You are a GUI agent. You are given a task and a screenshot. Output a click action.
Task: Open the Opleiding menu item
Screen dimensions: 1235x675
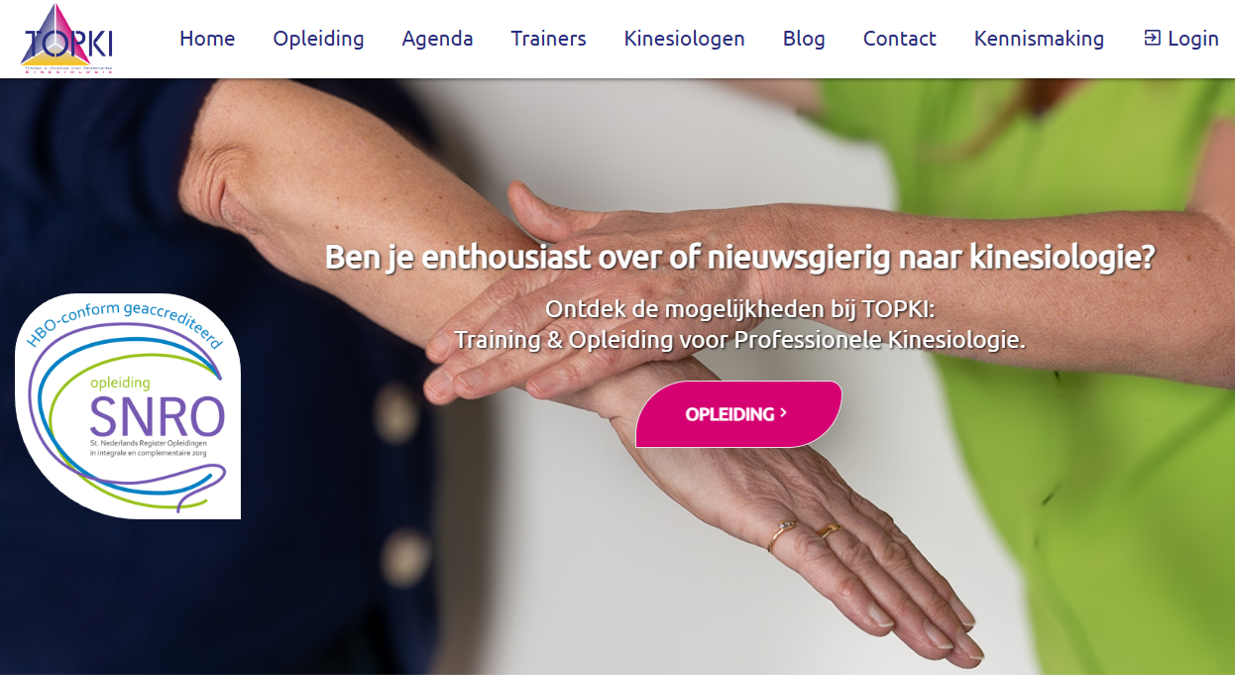(318, 38)
